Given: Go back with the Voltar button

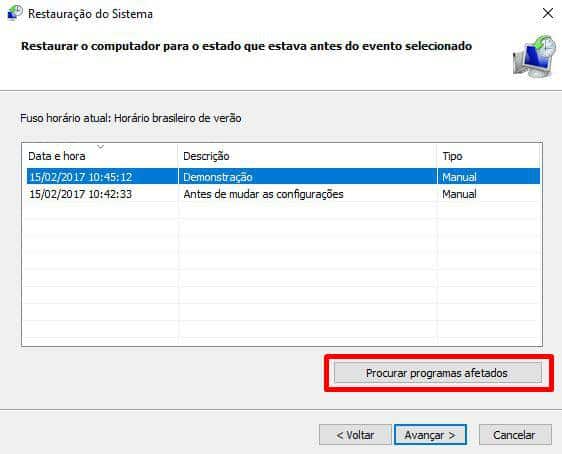Looking at the screenshot, I should [x=355, y=435].
